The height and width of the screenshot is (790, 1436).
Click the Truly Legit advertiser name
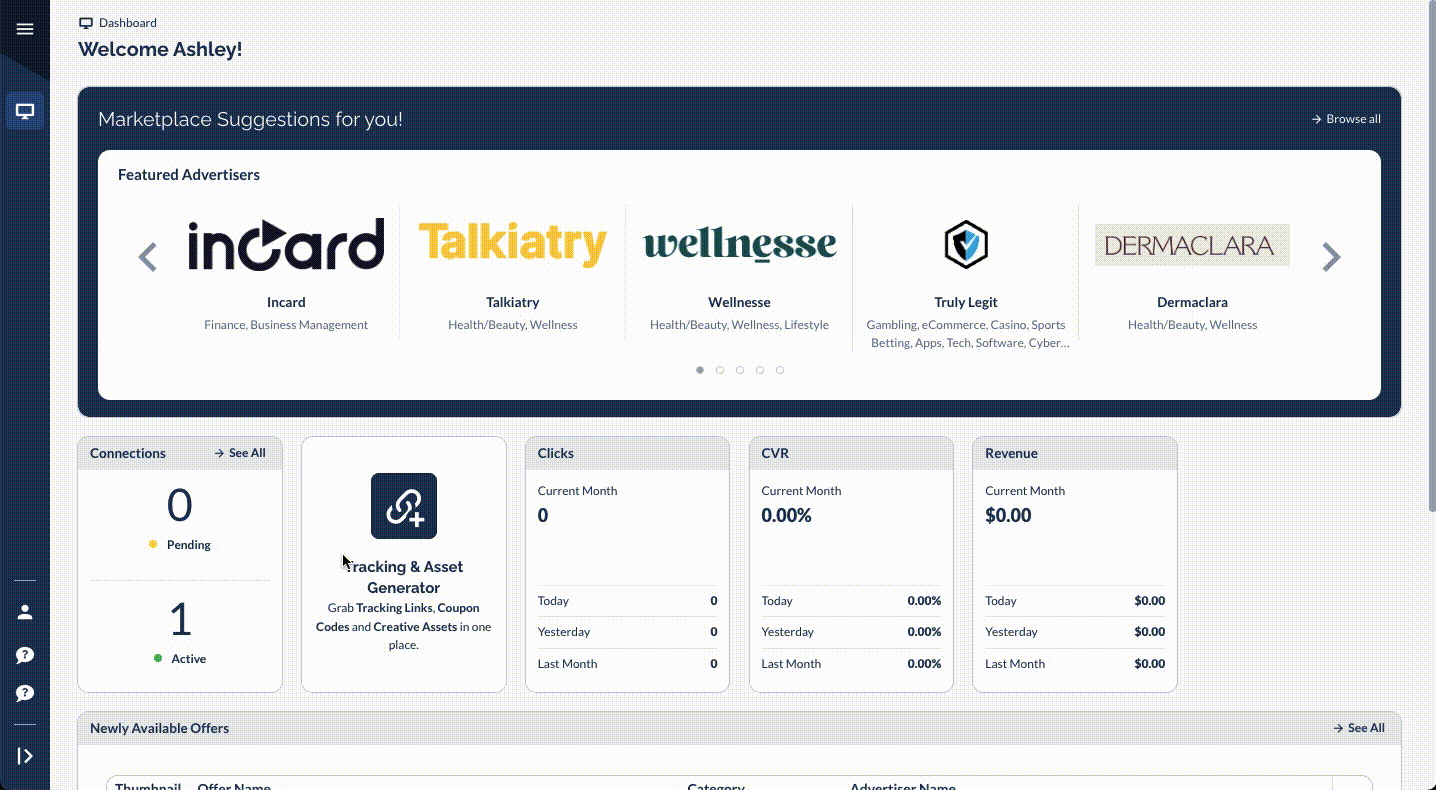(x=965, y=302)
